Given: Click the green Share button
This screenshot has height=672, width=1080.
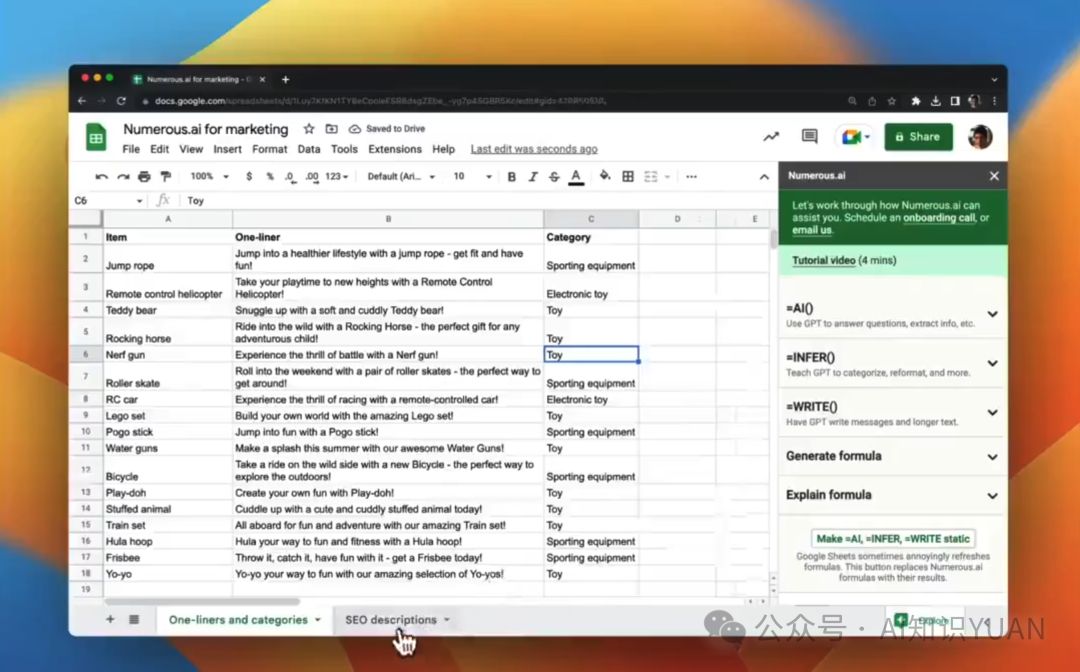Looking at the screenshot, I should (x=918, y=136).
